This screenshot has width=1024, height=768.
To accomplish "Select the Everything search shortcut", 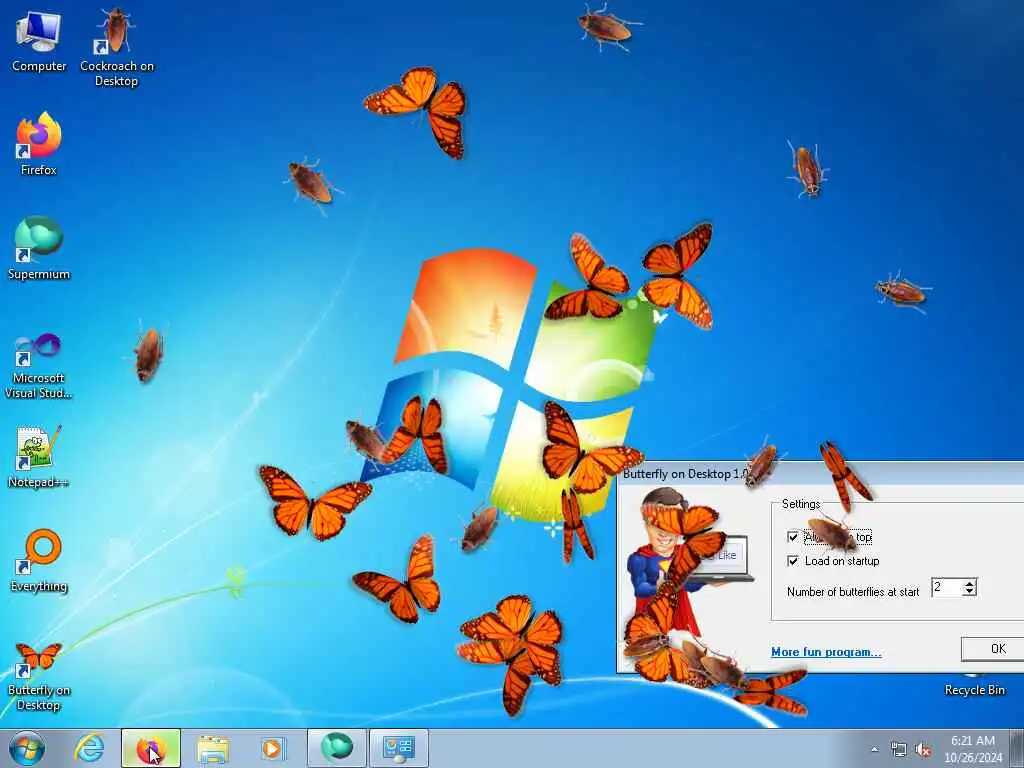I will (x=39, y=560).
